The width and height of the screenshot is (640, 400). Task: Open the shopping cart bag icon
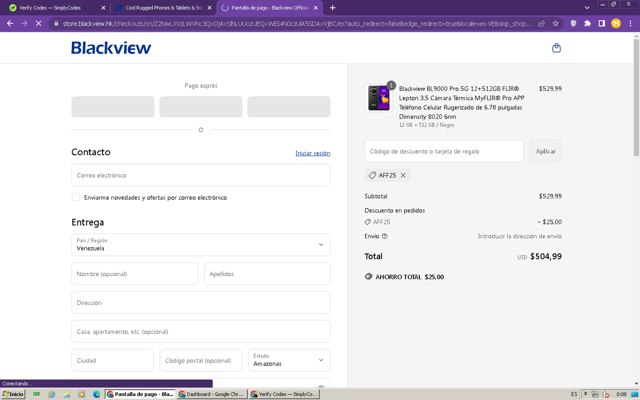tap(556, 48)
